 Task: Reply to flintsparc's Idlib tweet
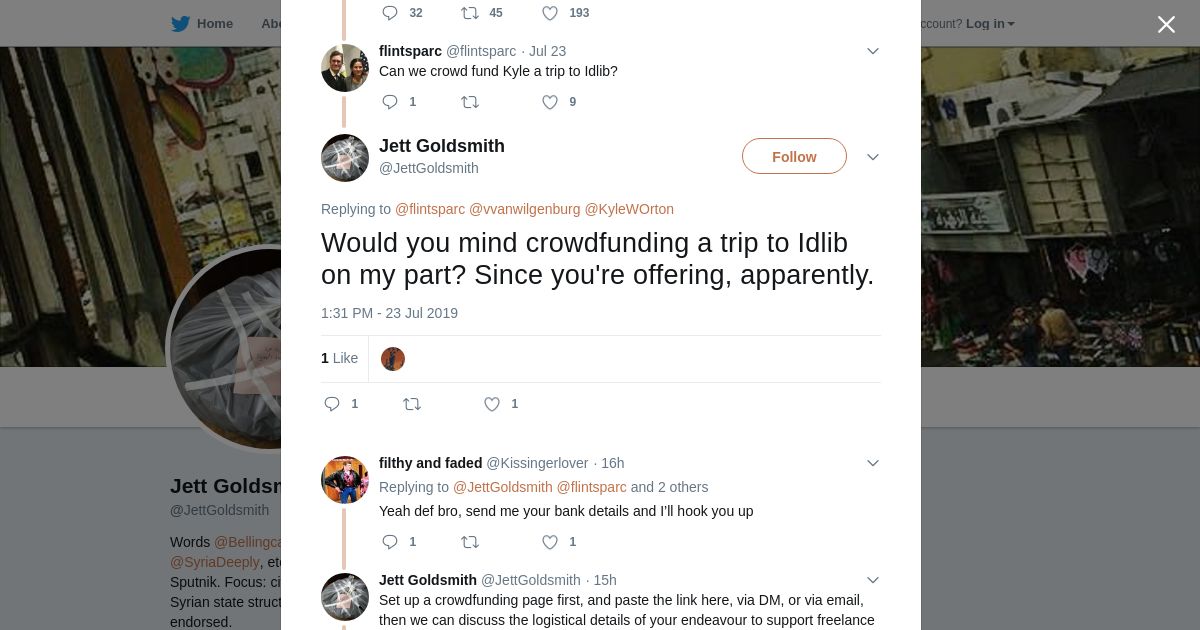(x=391, y=102)
